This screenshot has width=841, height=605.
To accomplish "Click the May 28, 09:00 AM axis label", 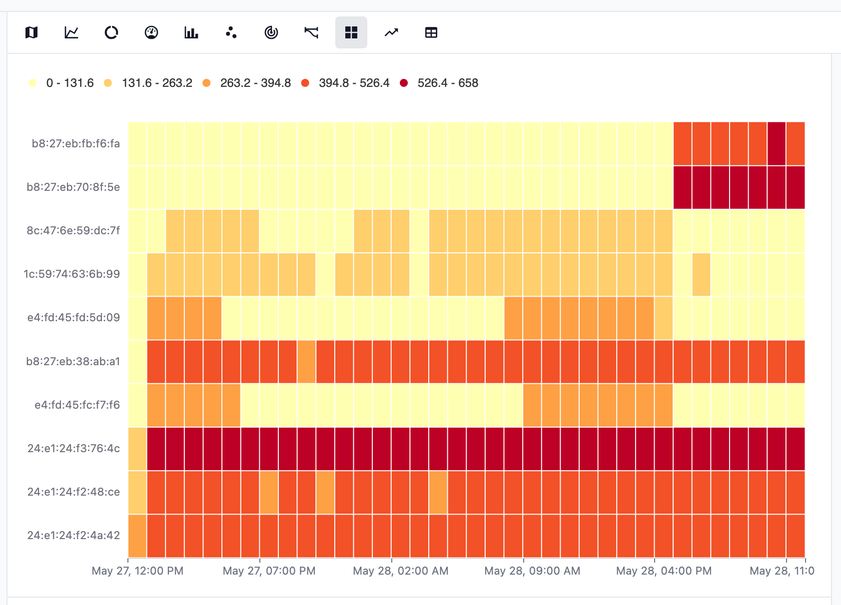I will click(531, 571).
